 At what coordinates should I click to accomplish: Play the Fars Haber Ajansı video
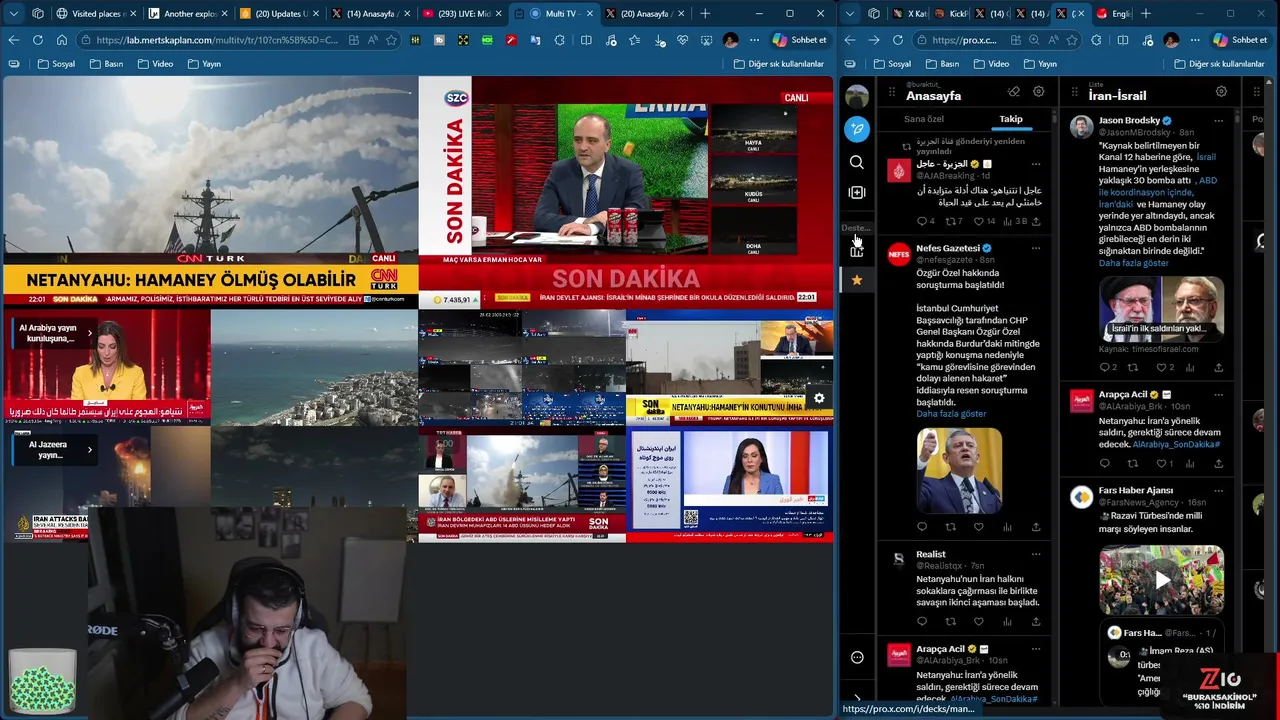1161,580
